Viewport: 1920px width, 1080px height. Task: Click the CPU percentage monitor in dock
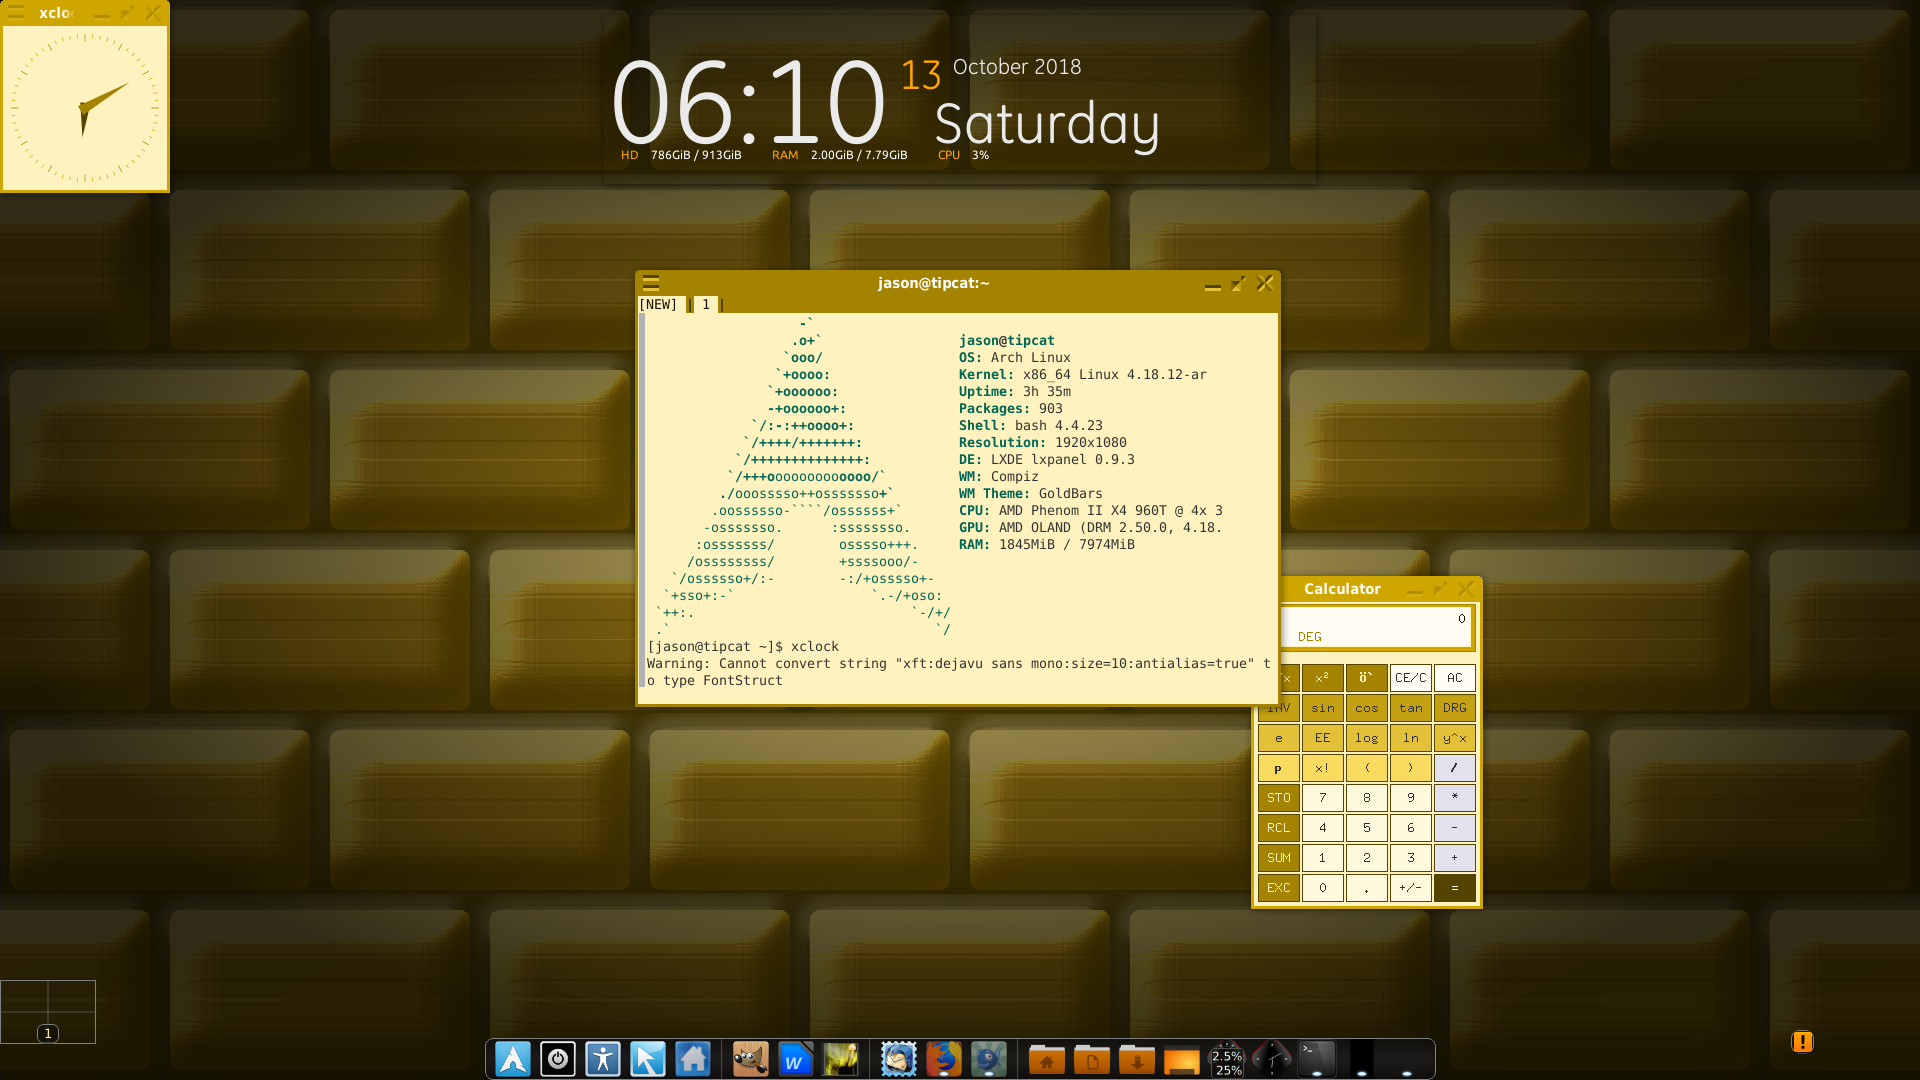pyautogui.click(x=1227, y=1061)
